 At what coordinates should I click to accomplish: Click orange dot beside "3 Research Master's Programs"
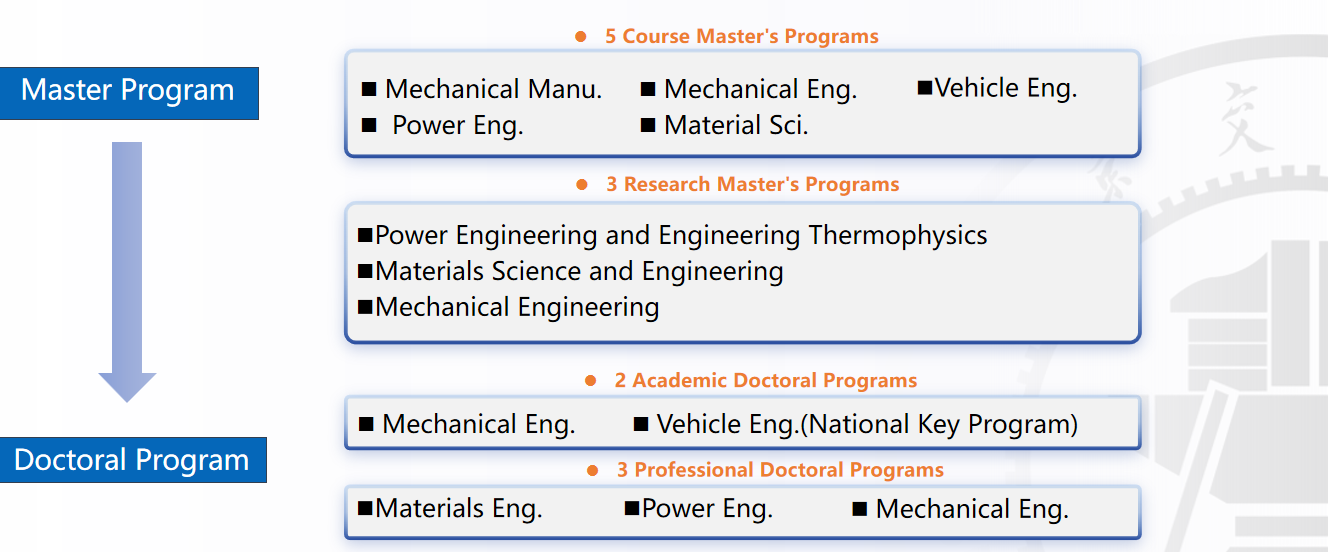582,185
